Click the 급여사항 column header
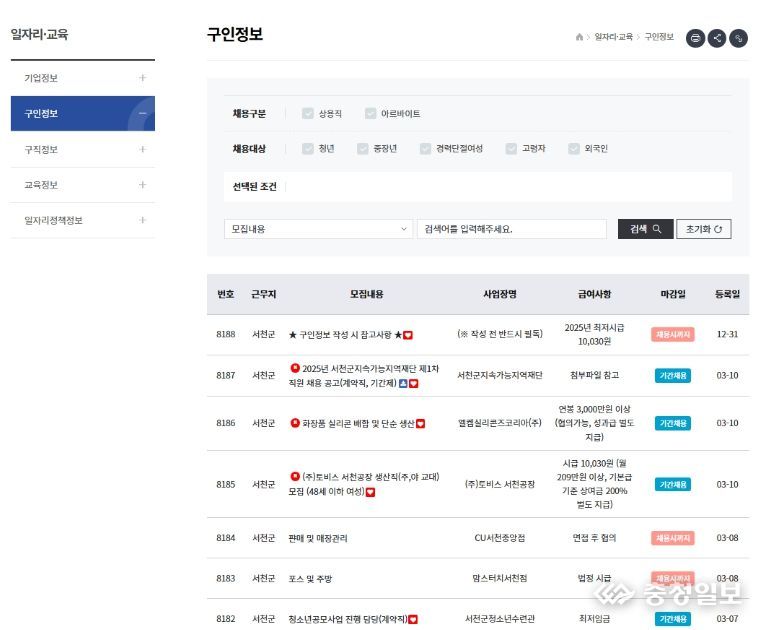The height and width of the screenshot is (630, 765). coord(594,294)
